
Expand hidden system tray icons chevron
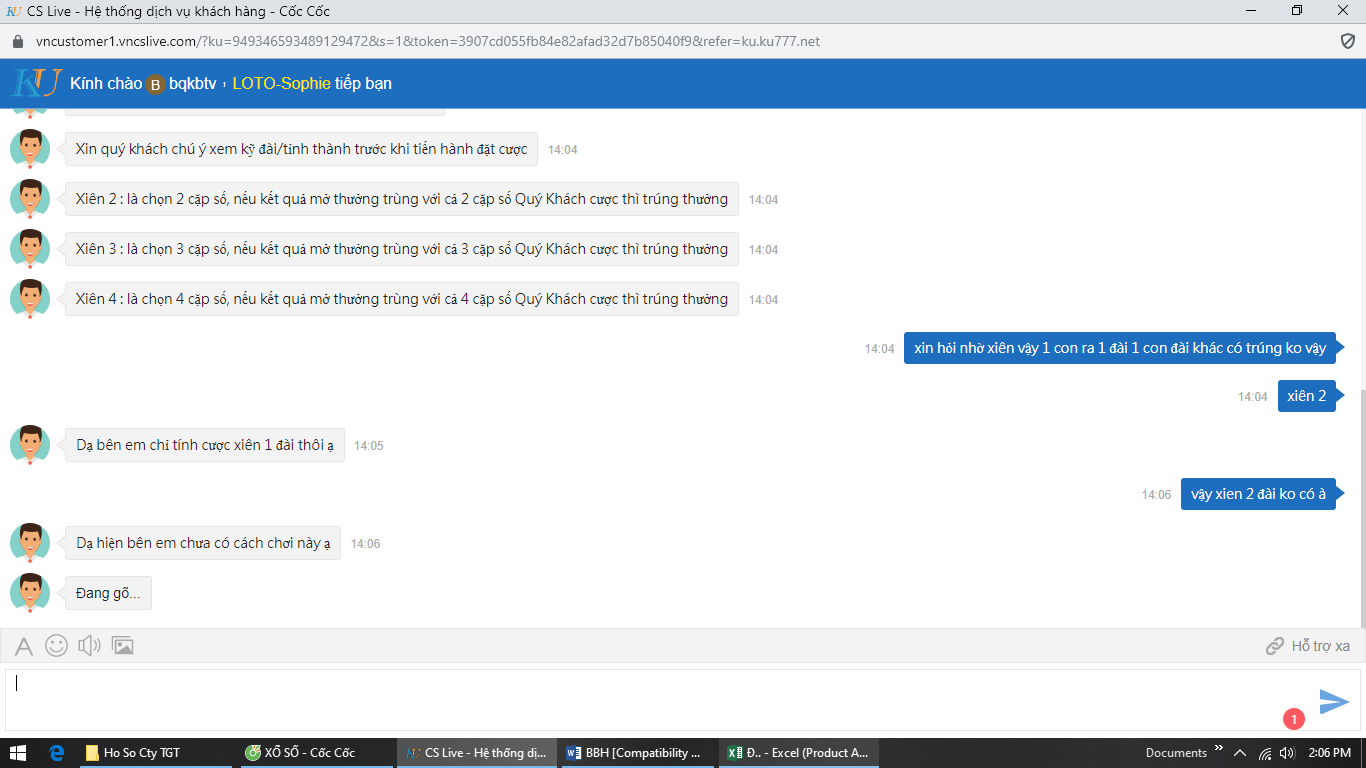point(1240,753)
